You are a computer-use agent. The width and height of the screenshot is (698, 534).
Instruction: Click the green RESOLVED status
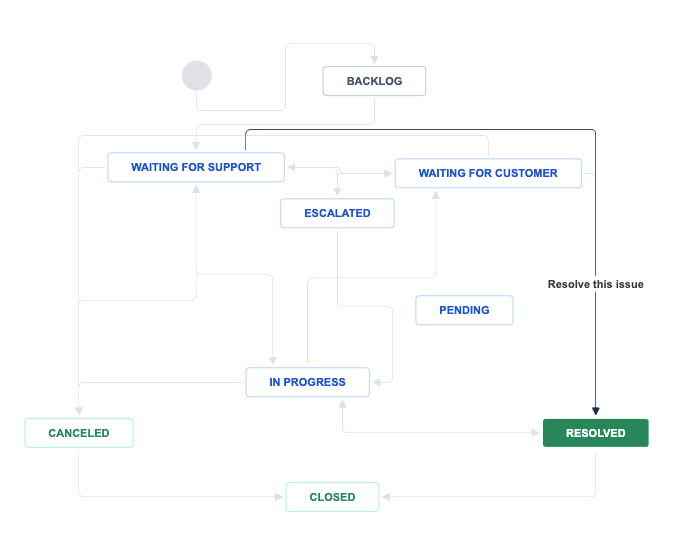(x=596, y=433)
